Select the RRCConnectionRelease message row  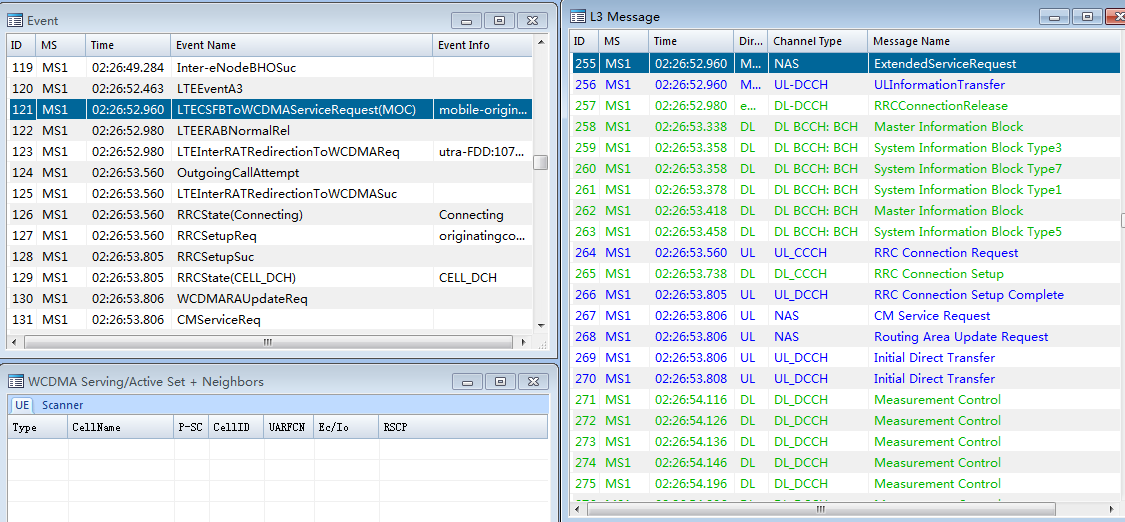tap(844, 105)
